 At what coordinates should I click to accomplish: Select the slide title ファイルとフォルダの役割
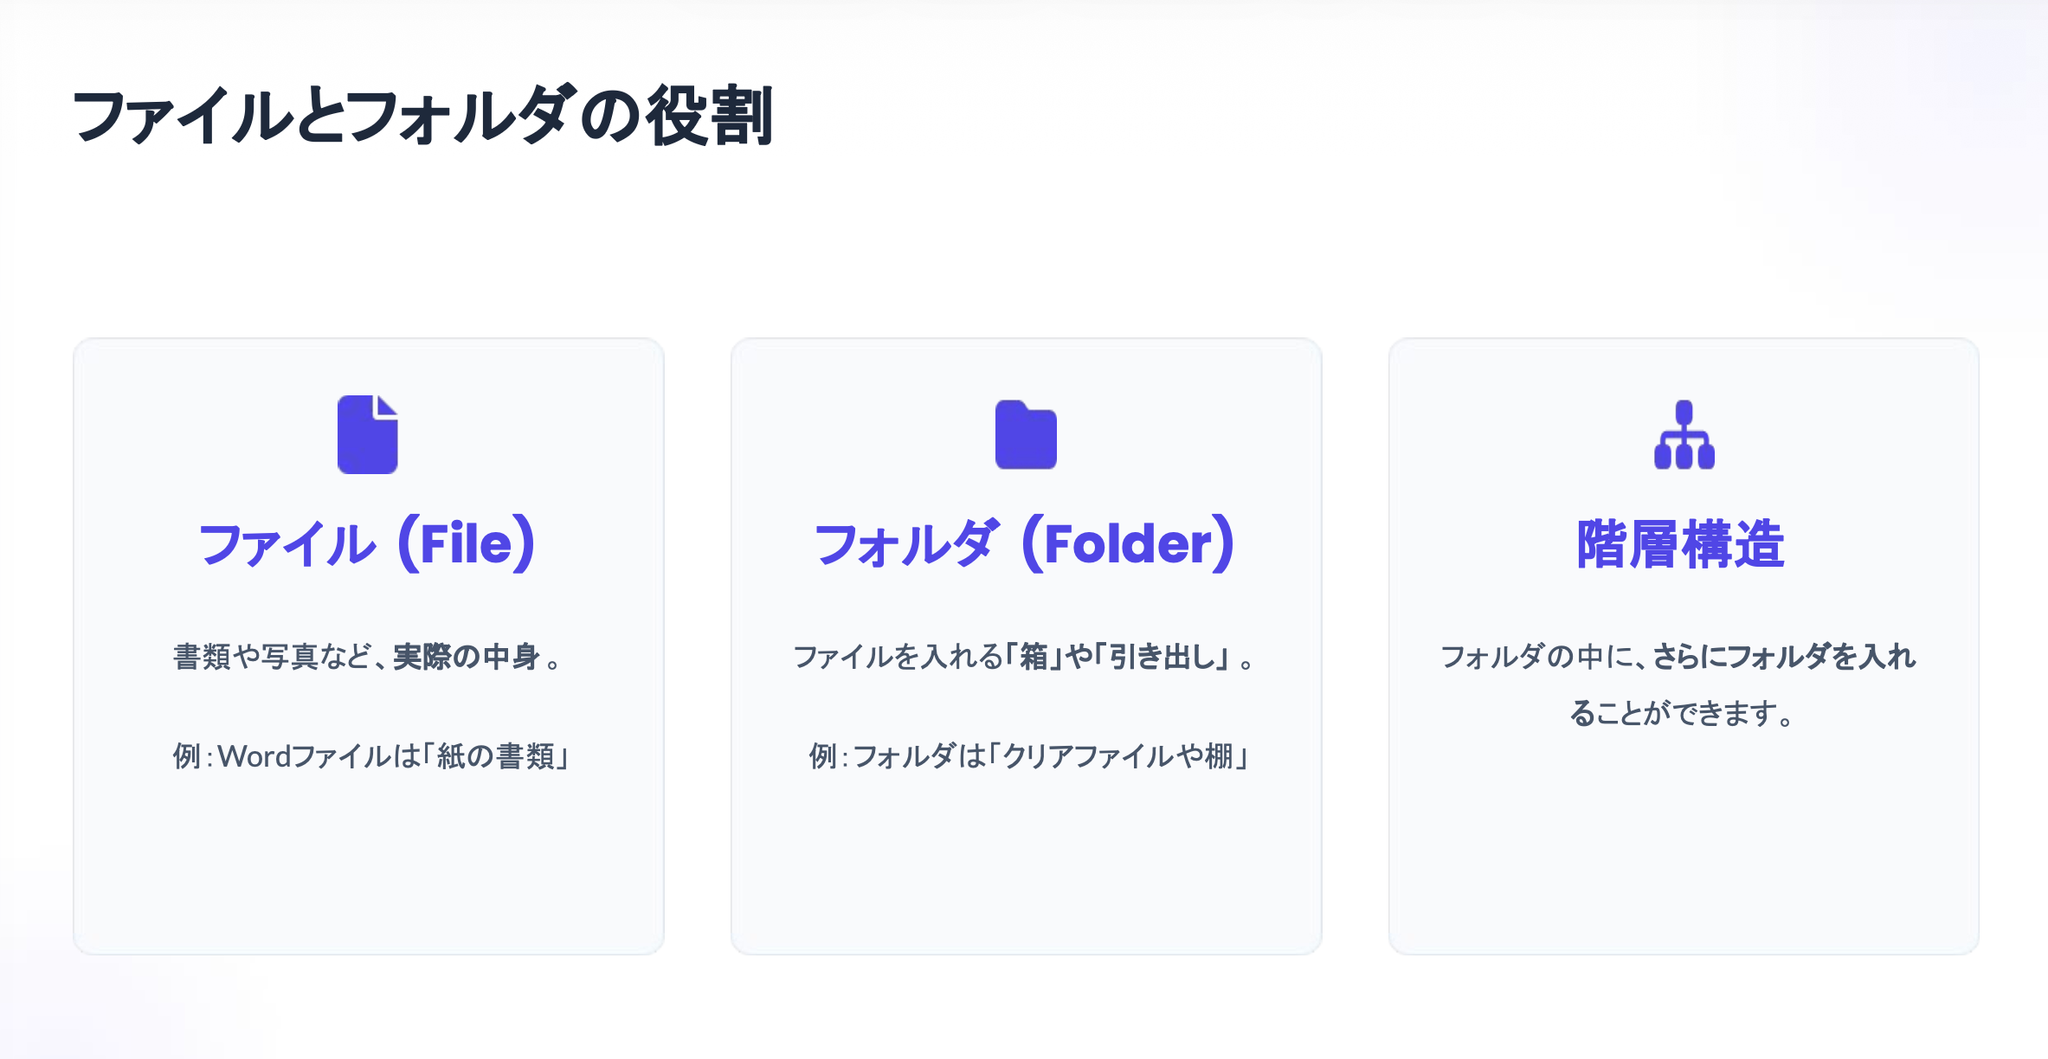coord(422,117)
